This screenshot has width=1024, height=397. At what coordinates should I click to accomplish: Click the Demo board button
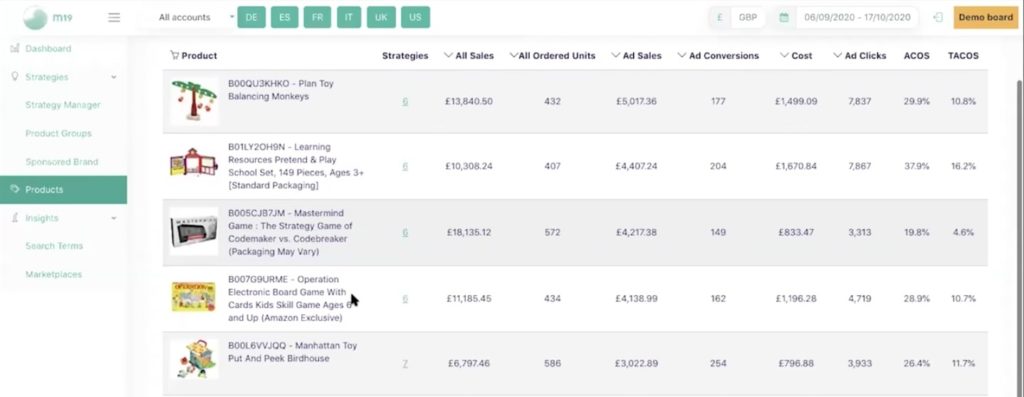pos(985,18)
